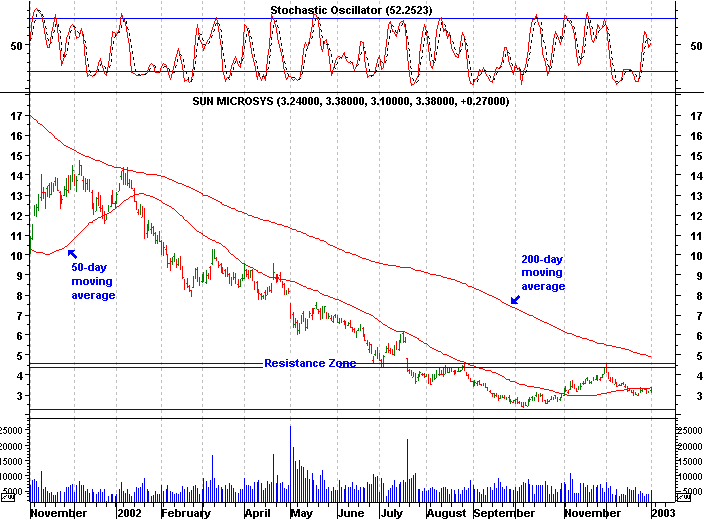Click value 10 on right price axis
Viewport: 705px width, 519px height.
click(696, 256)
